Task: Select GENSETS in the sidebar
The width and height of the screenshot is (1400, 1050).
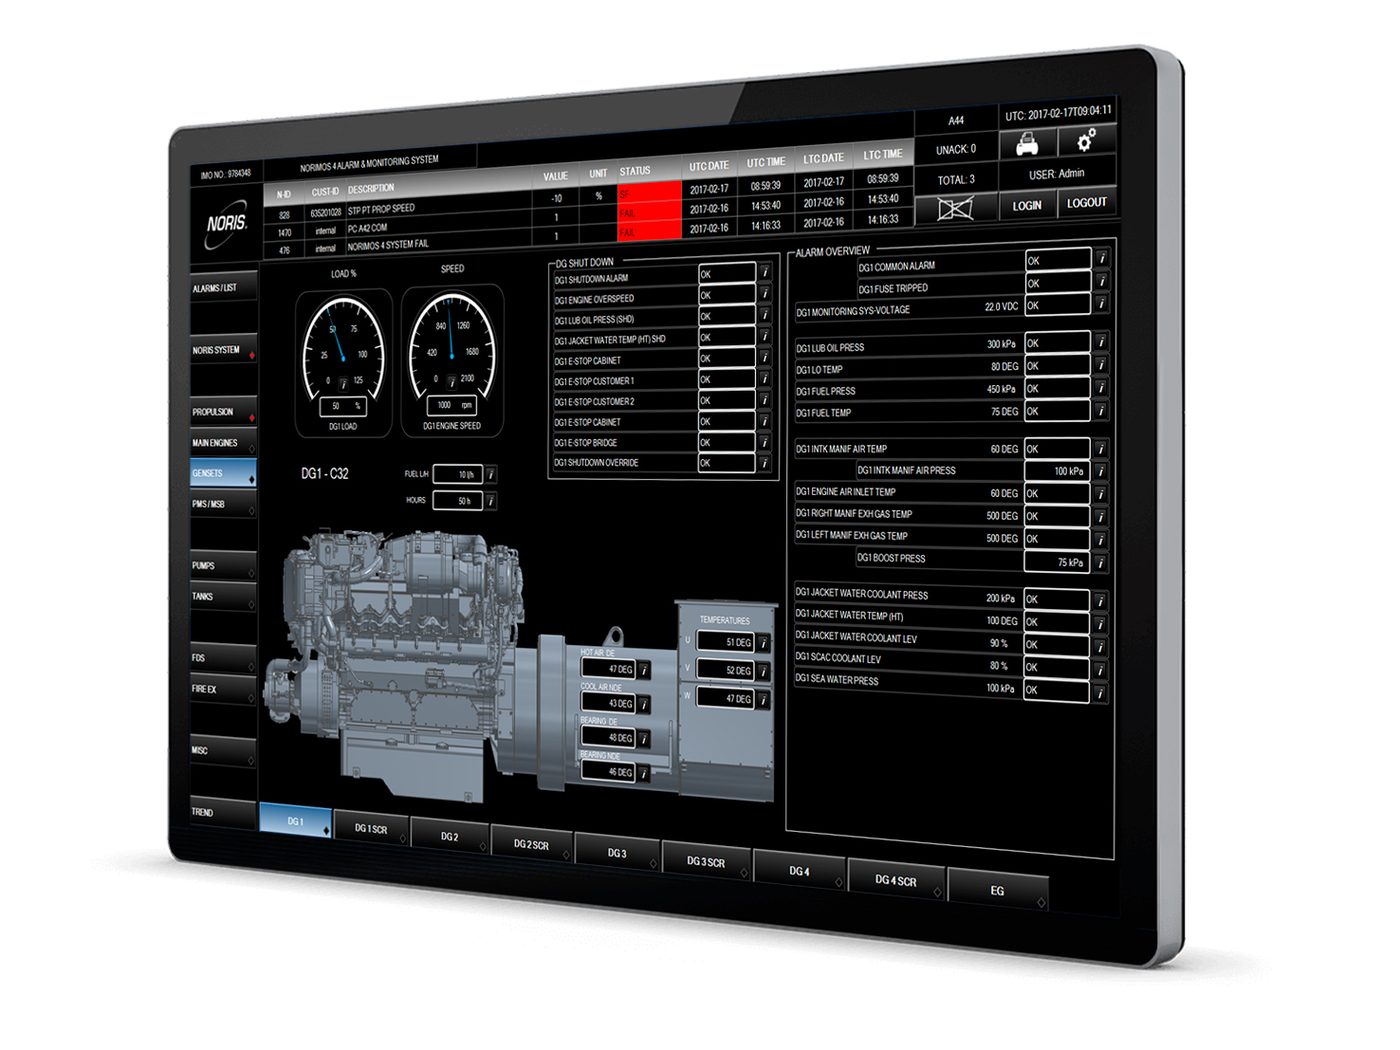Action: coord(223,473)
